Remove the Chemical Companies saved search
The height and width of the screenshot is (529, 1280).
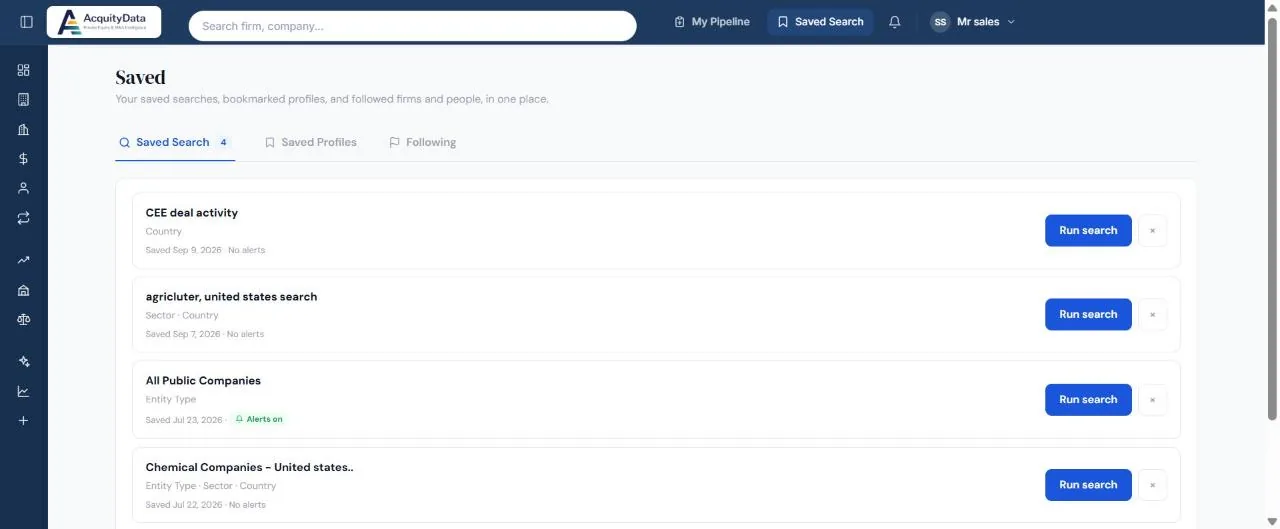1152,485
